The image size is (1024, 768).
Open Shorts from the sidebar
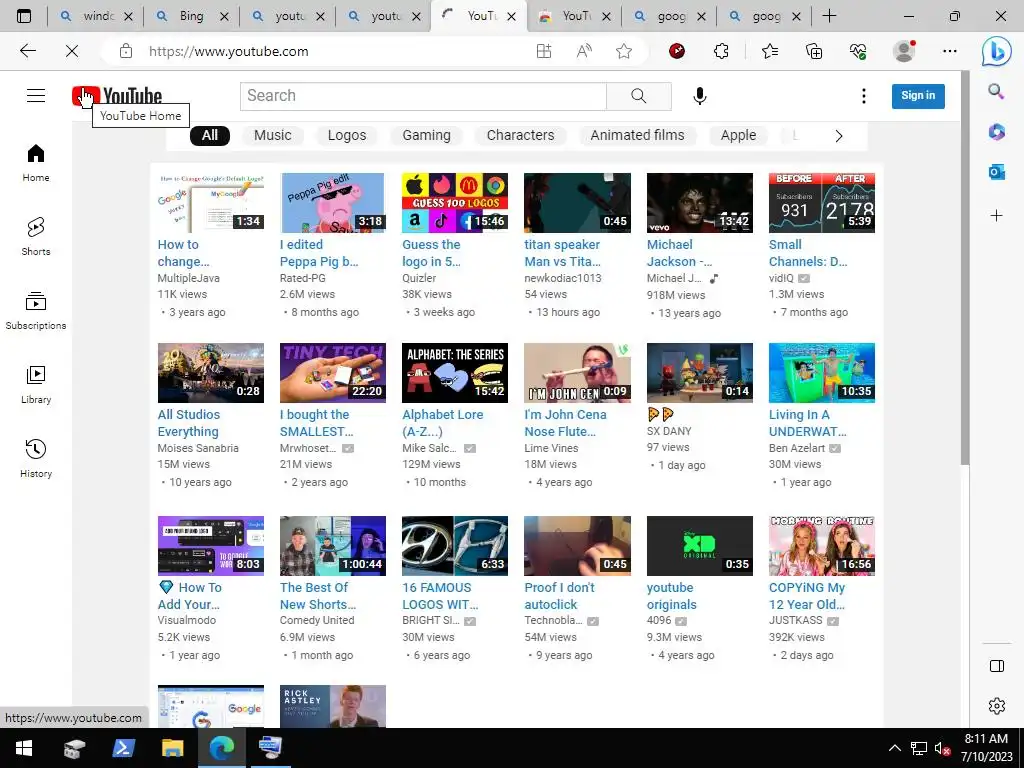point(36,236)
